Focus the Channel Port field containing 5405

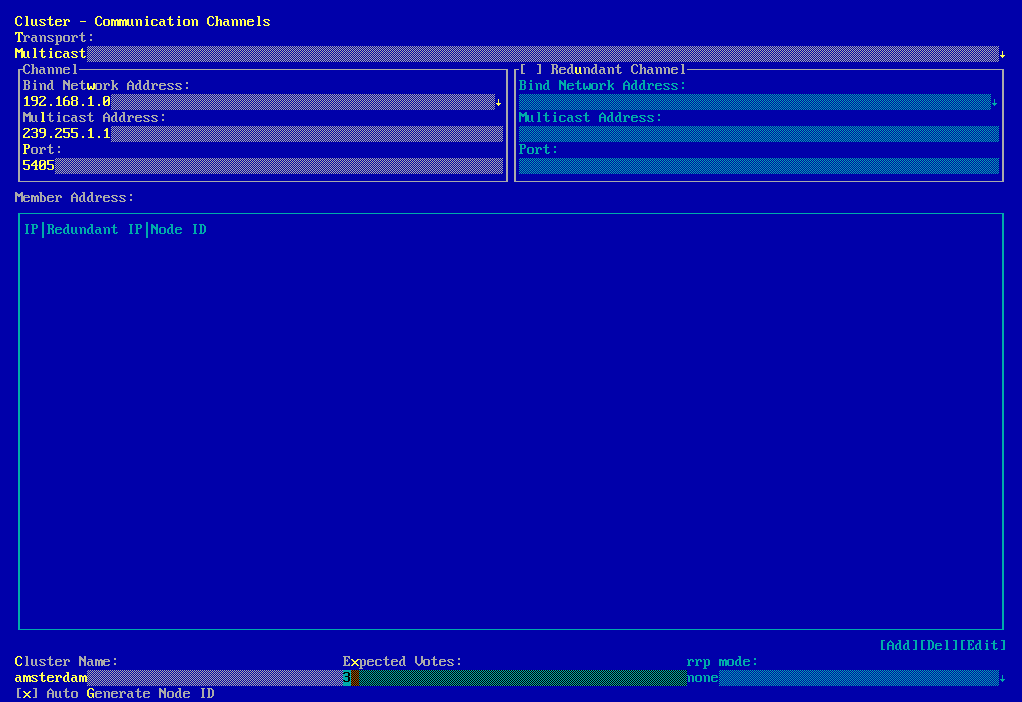coord(262,166)
